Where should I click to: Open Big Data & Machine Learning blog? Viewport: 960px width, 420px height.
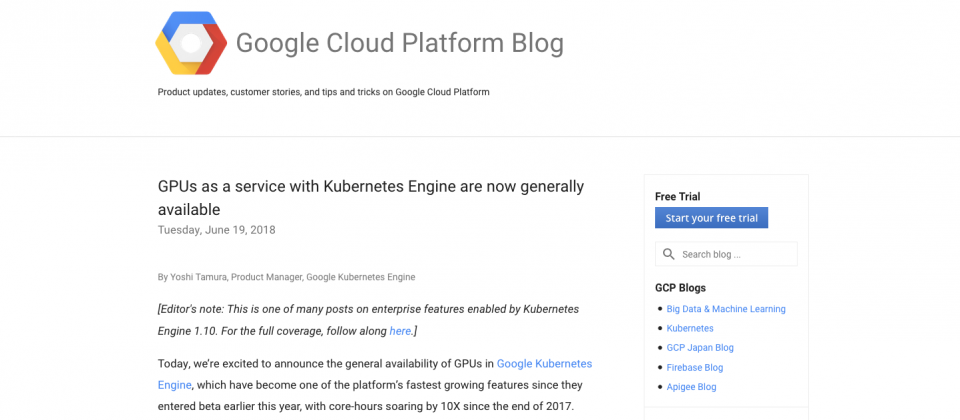726,309
